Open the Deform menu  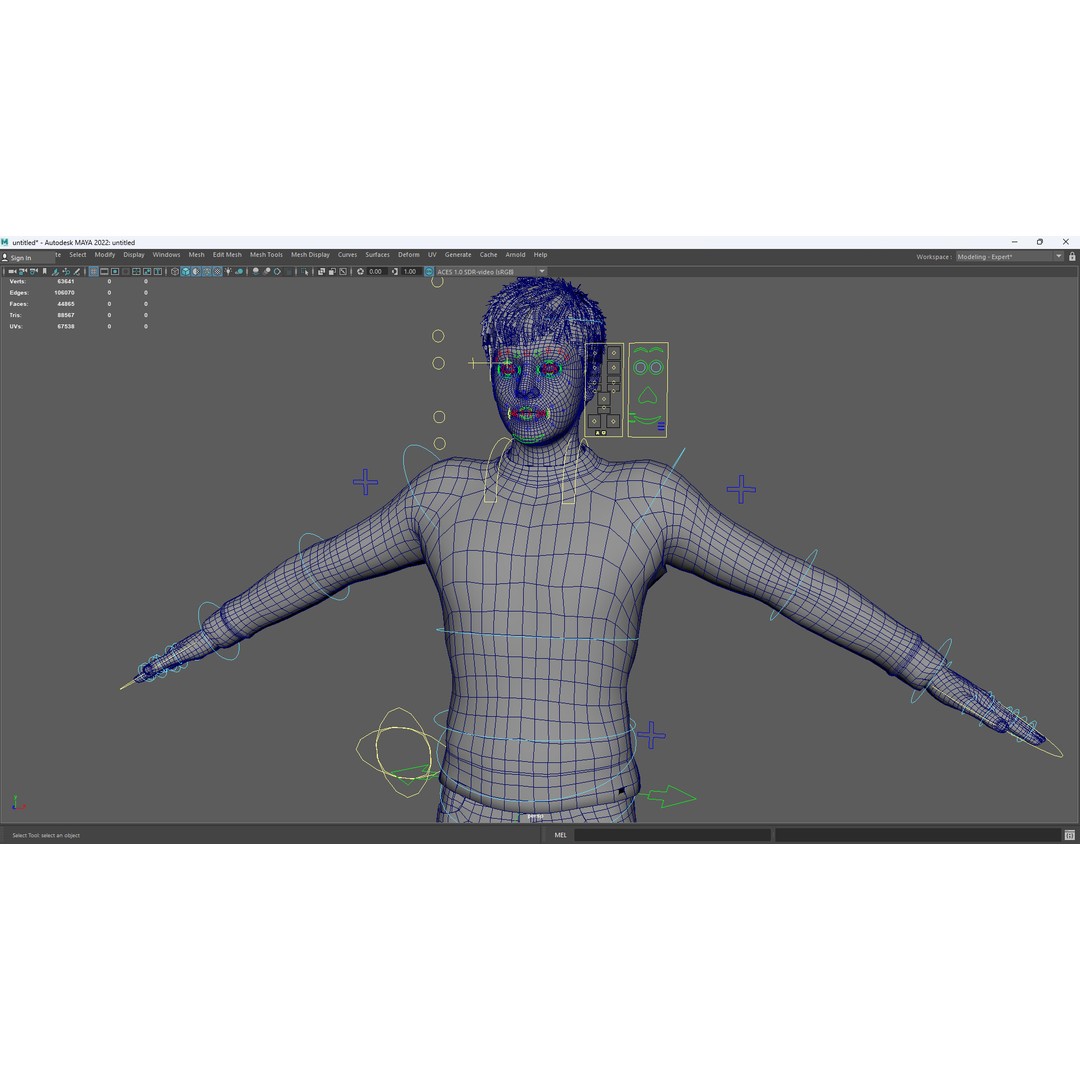(x=408, y=255)
